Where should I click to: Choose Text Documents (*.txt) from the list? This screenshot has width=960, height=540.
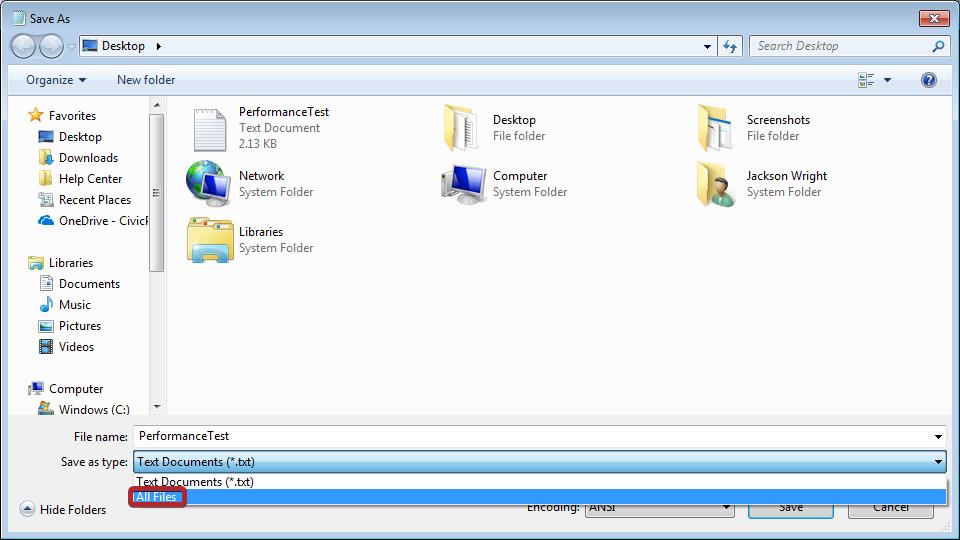[539, 482]
